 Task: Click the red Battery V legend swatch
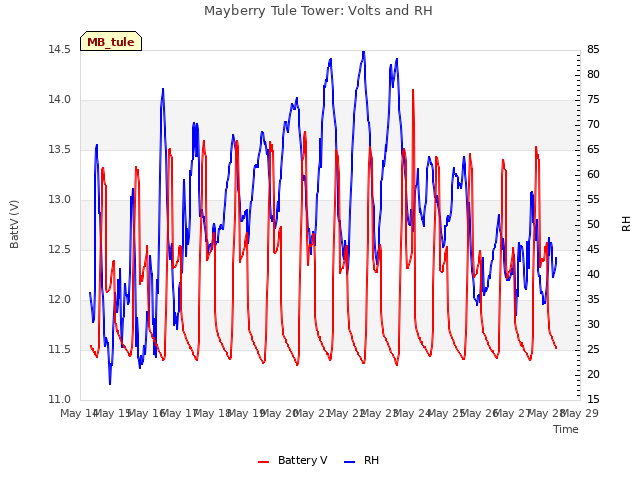click(x=264, y=462)
